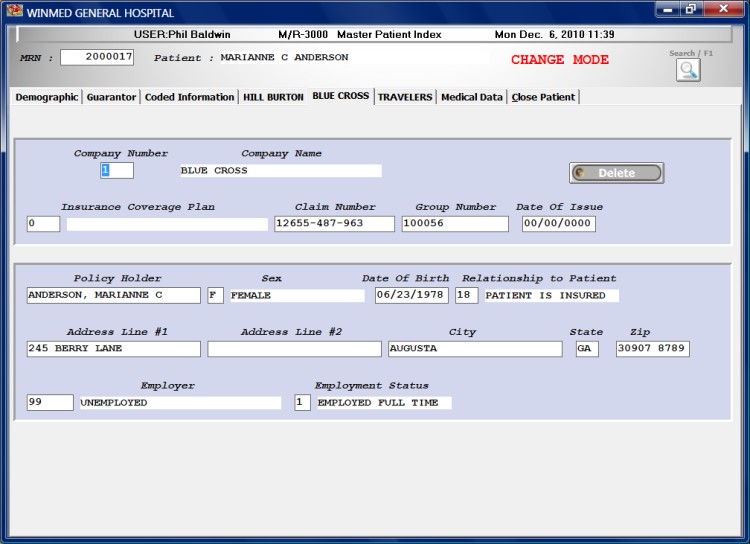
Task: Select the HILL BURTON tab
Action: click(273, 97)
